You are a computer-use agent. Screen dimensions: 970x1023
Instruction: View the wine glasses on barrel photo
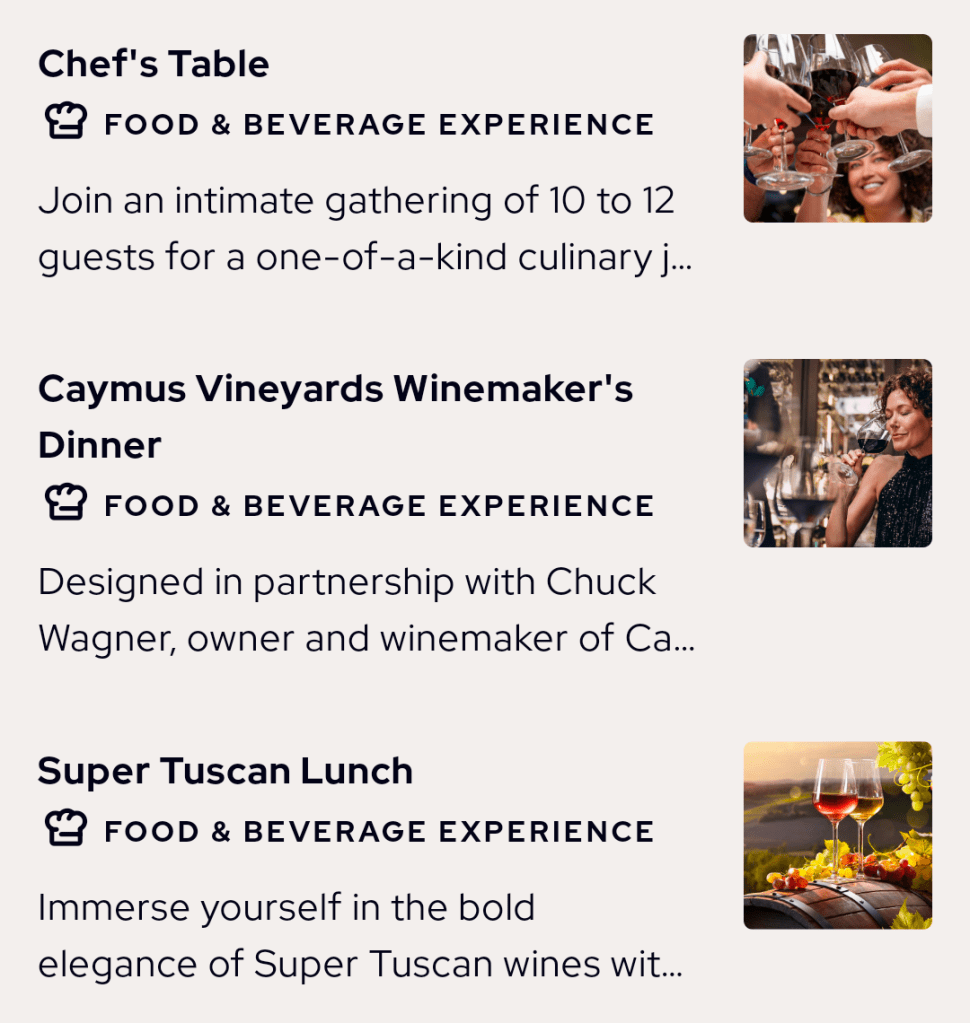coord(837,835)
